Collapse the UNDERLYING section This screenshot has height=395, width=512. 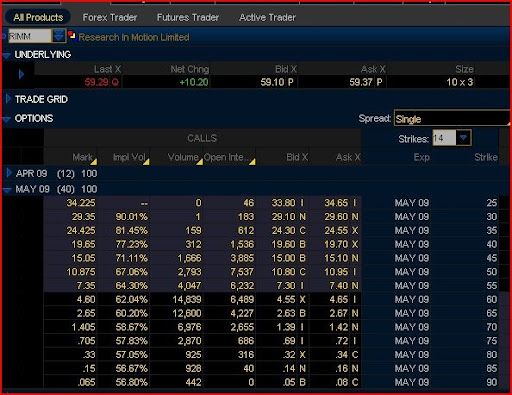[6, 56]
